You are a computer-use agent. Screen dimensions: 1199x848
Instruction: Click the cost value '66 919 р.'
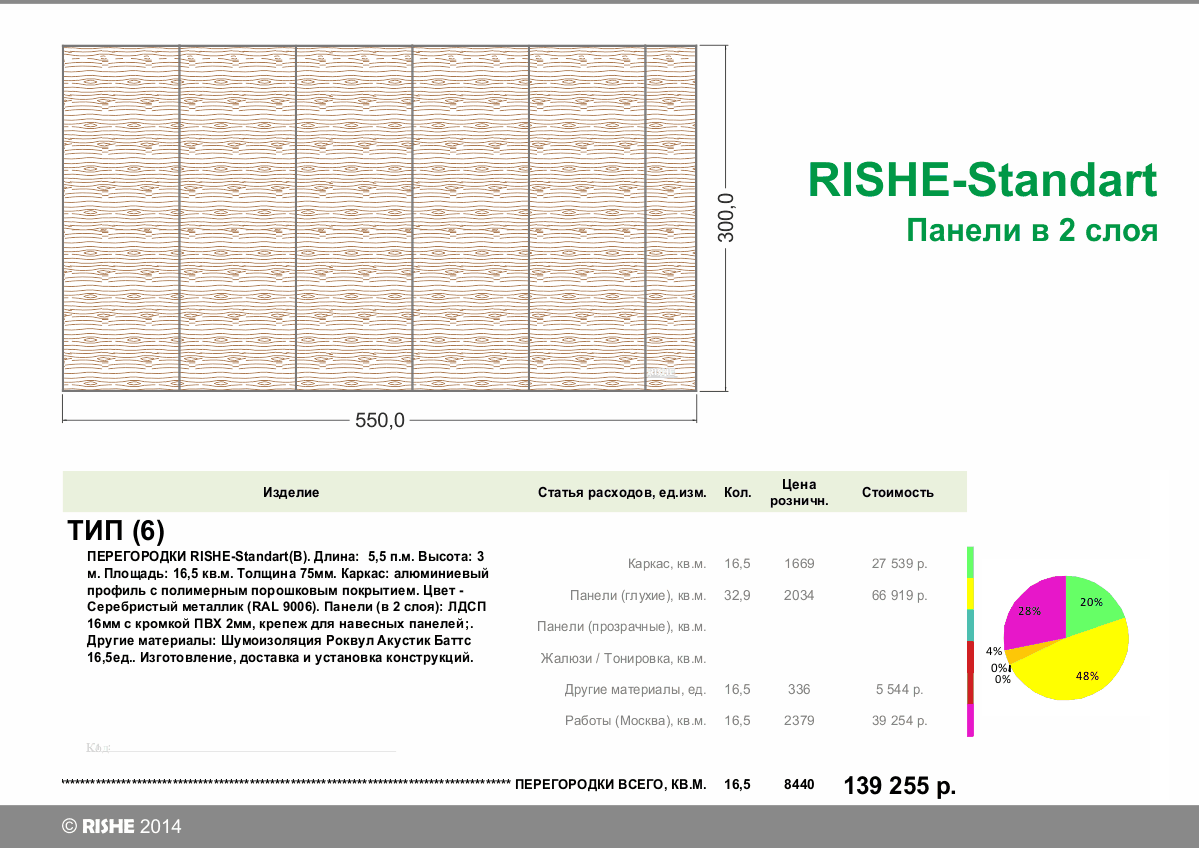pyautogui.click(x=899, y=595)
